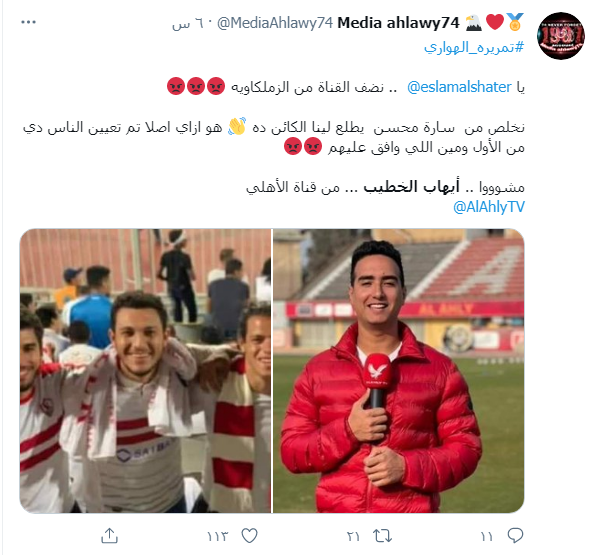Screen dimensions: 601x555
Task: Open the @MediaAhlawy74 handle link
Action: 275,23
